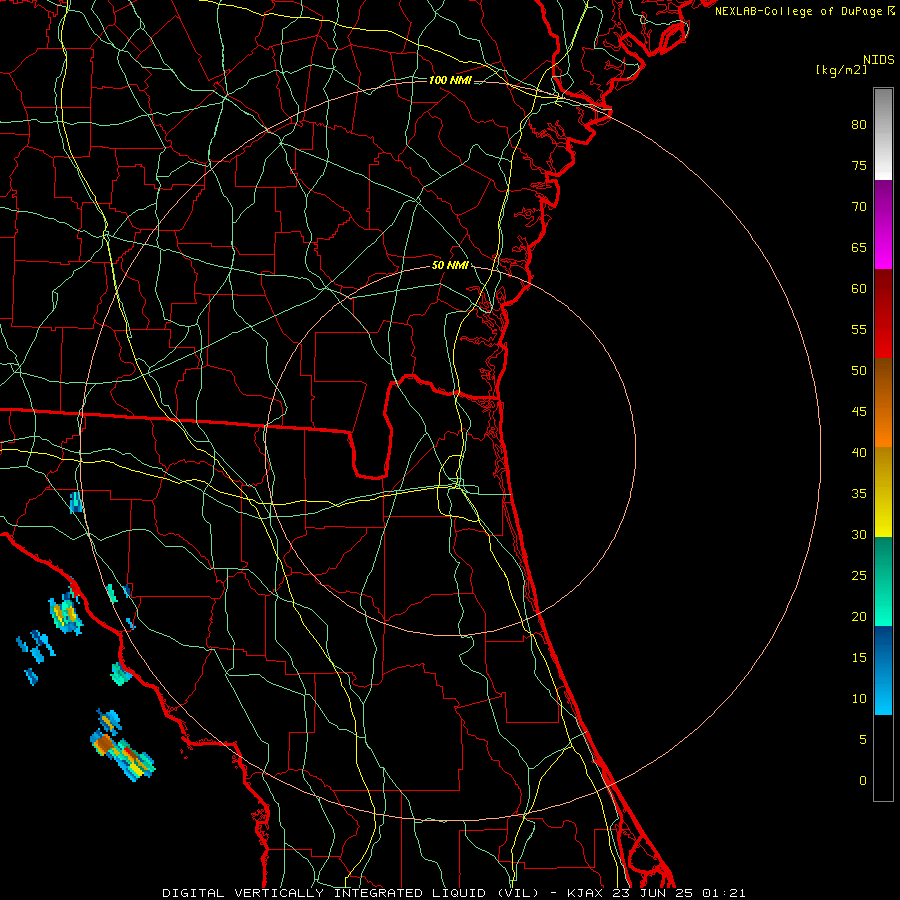Click the scale value 40
This screenshot has height=900, width=900.
[859, 453]
